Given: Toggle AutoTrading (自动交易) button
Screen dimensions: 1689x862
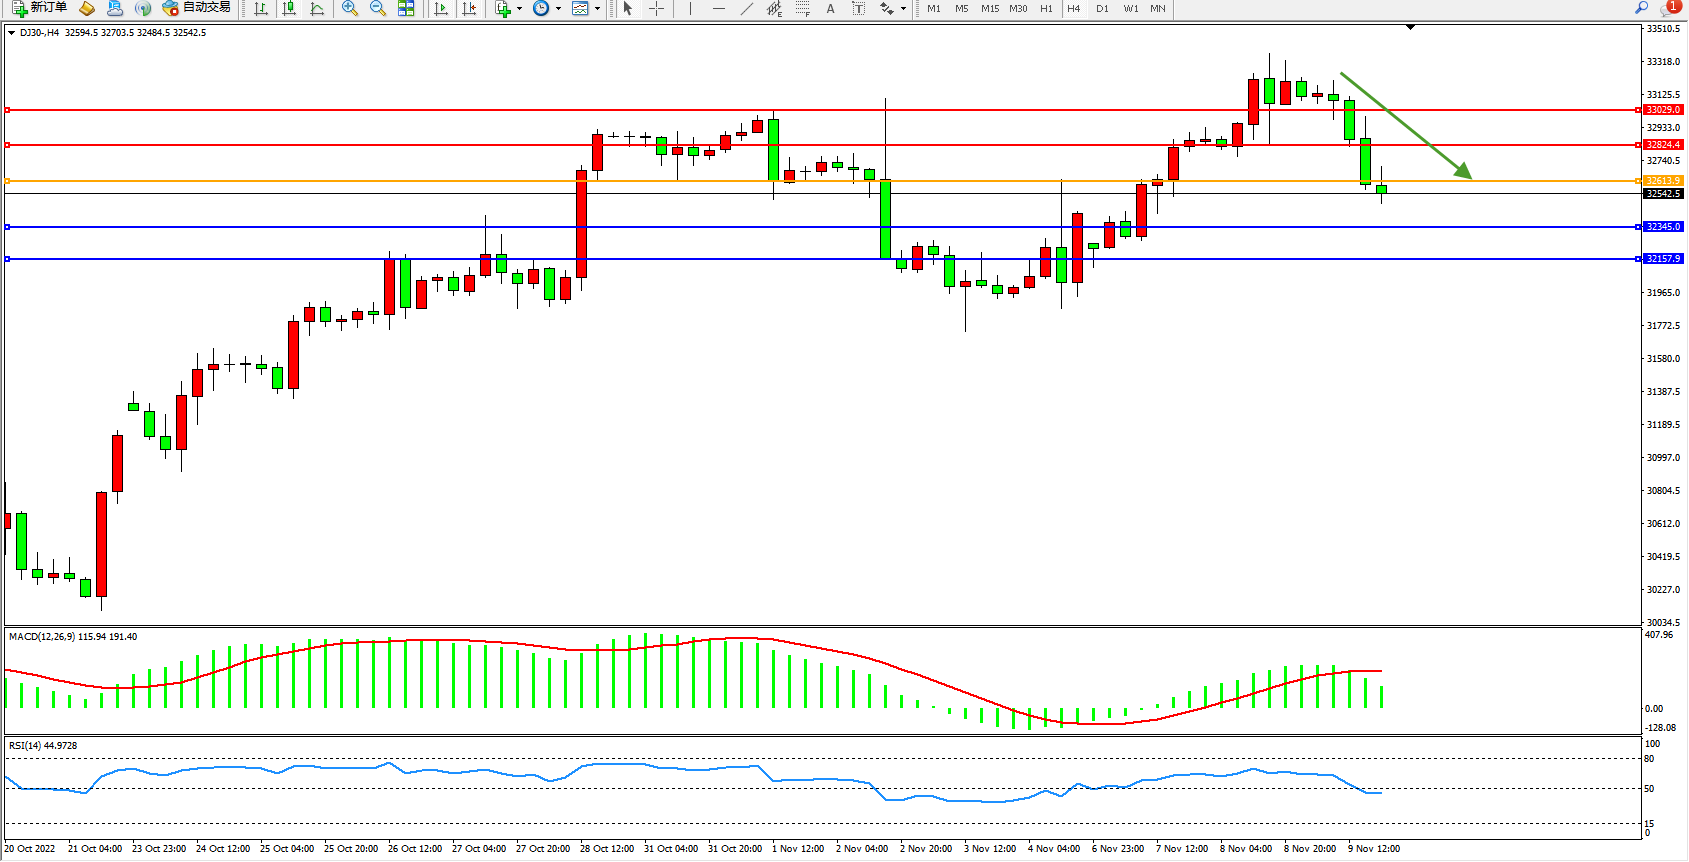Looking at the screenshot, I should coord(197,8).
